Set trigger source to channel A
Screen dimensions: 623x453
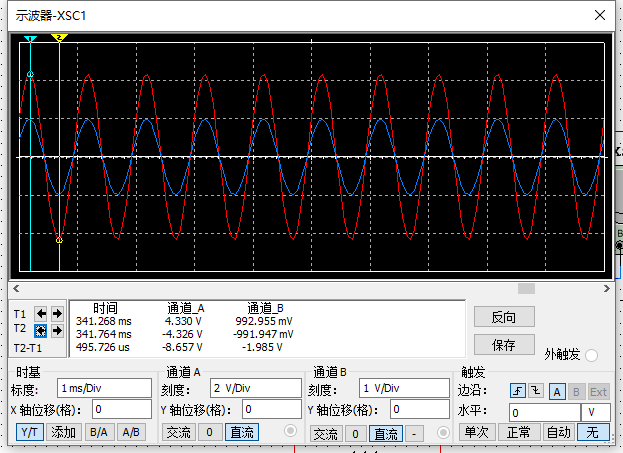pyautogui.click(x=557, y=392)
